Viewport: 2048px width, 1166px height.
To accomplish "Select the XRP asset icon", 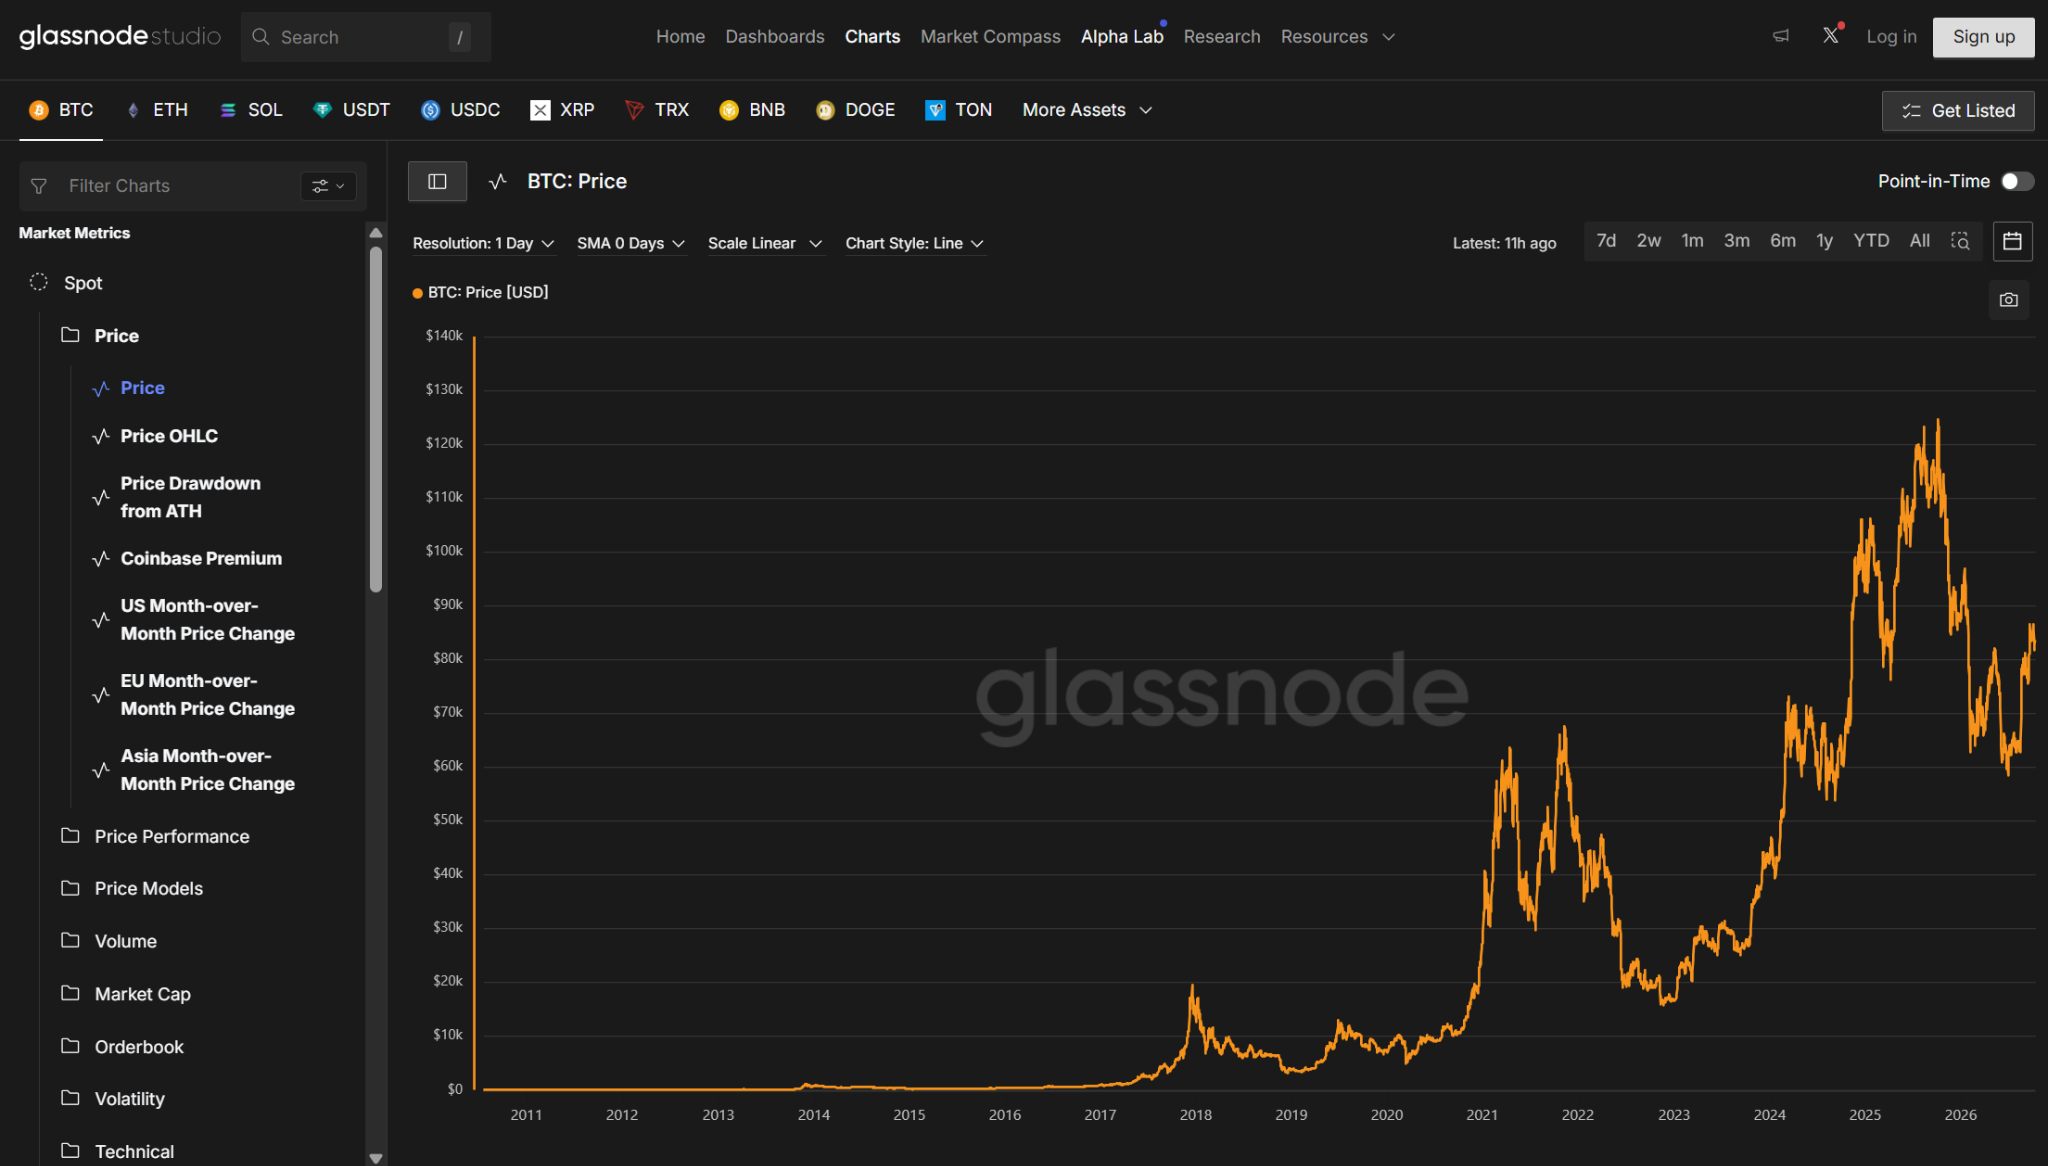I will (x=540, y=110).
